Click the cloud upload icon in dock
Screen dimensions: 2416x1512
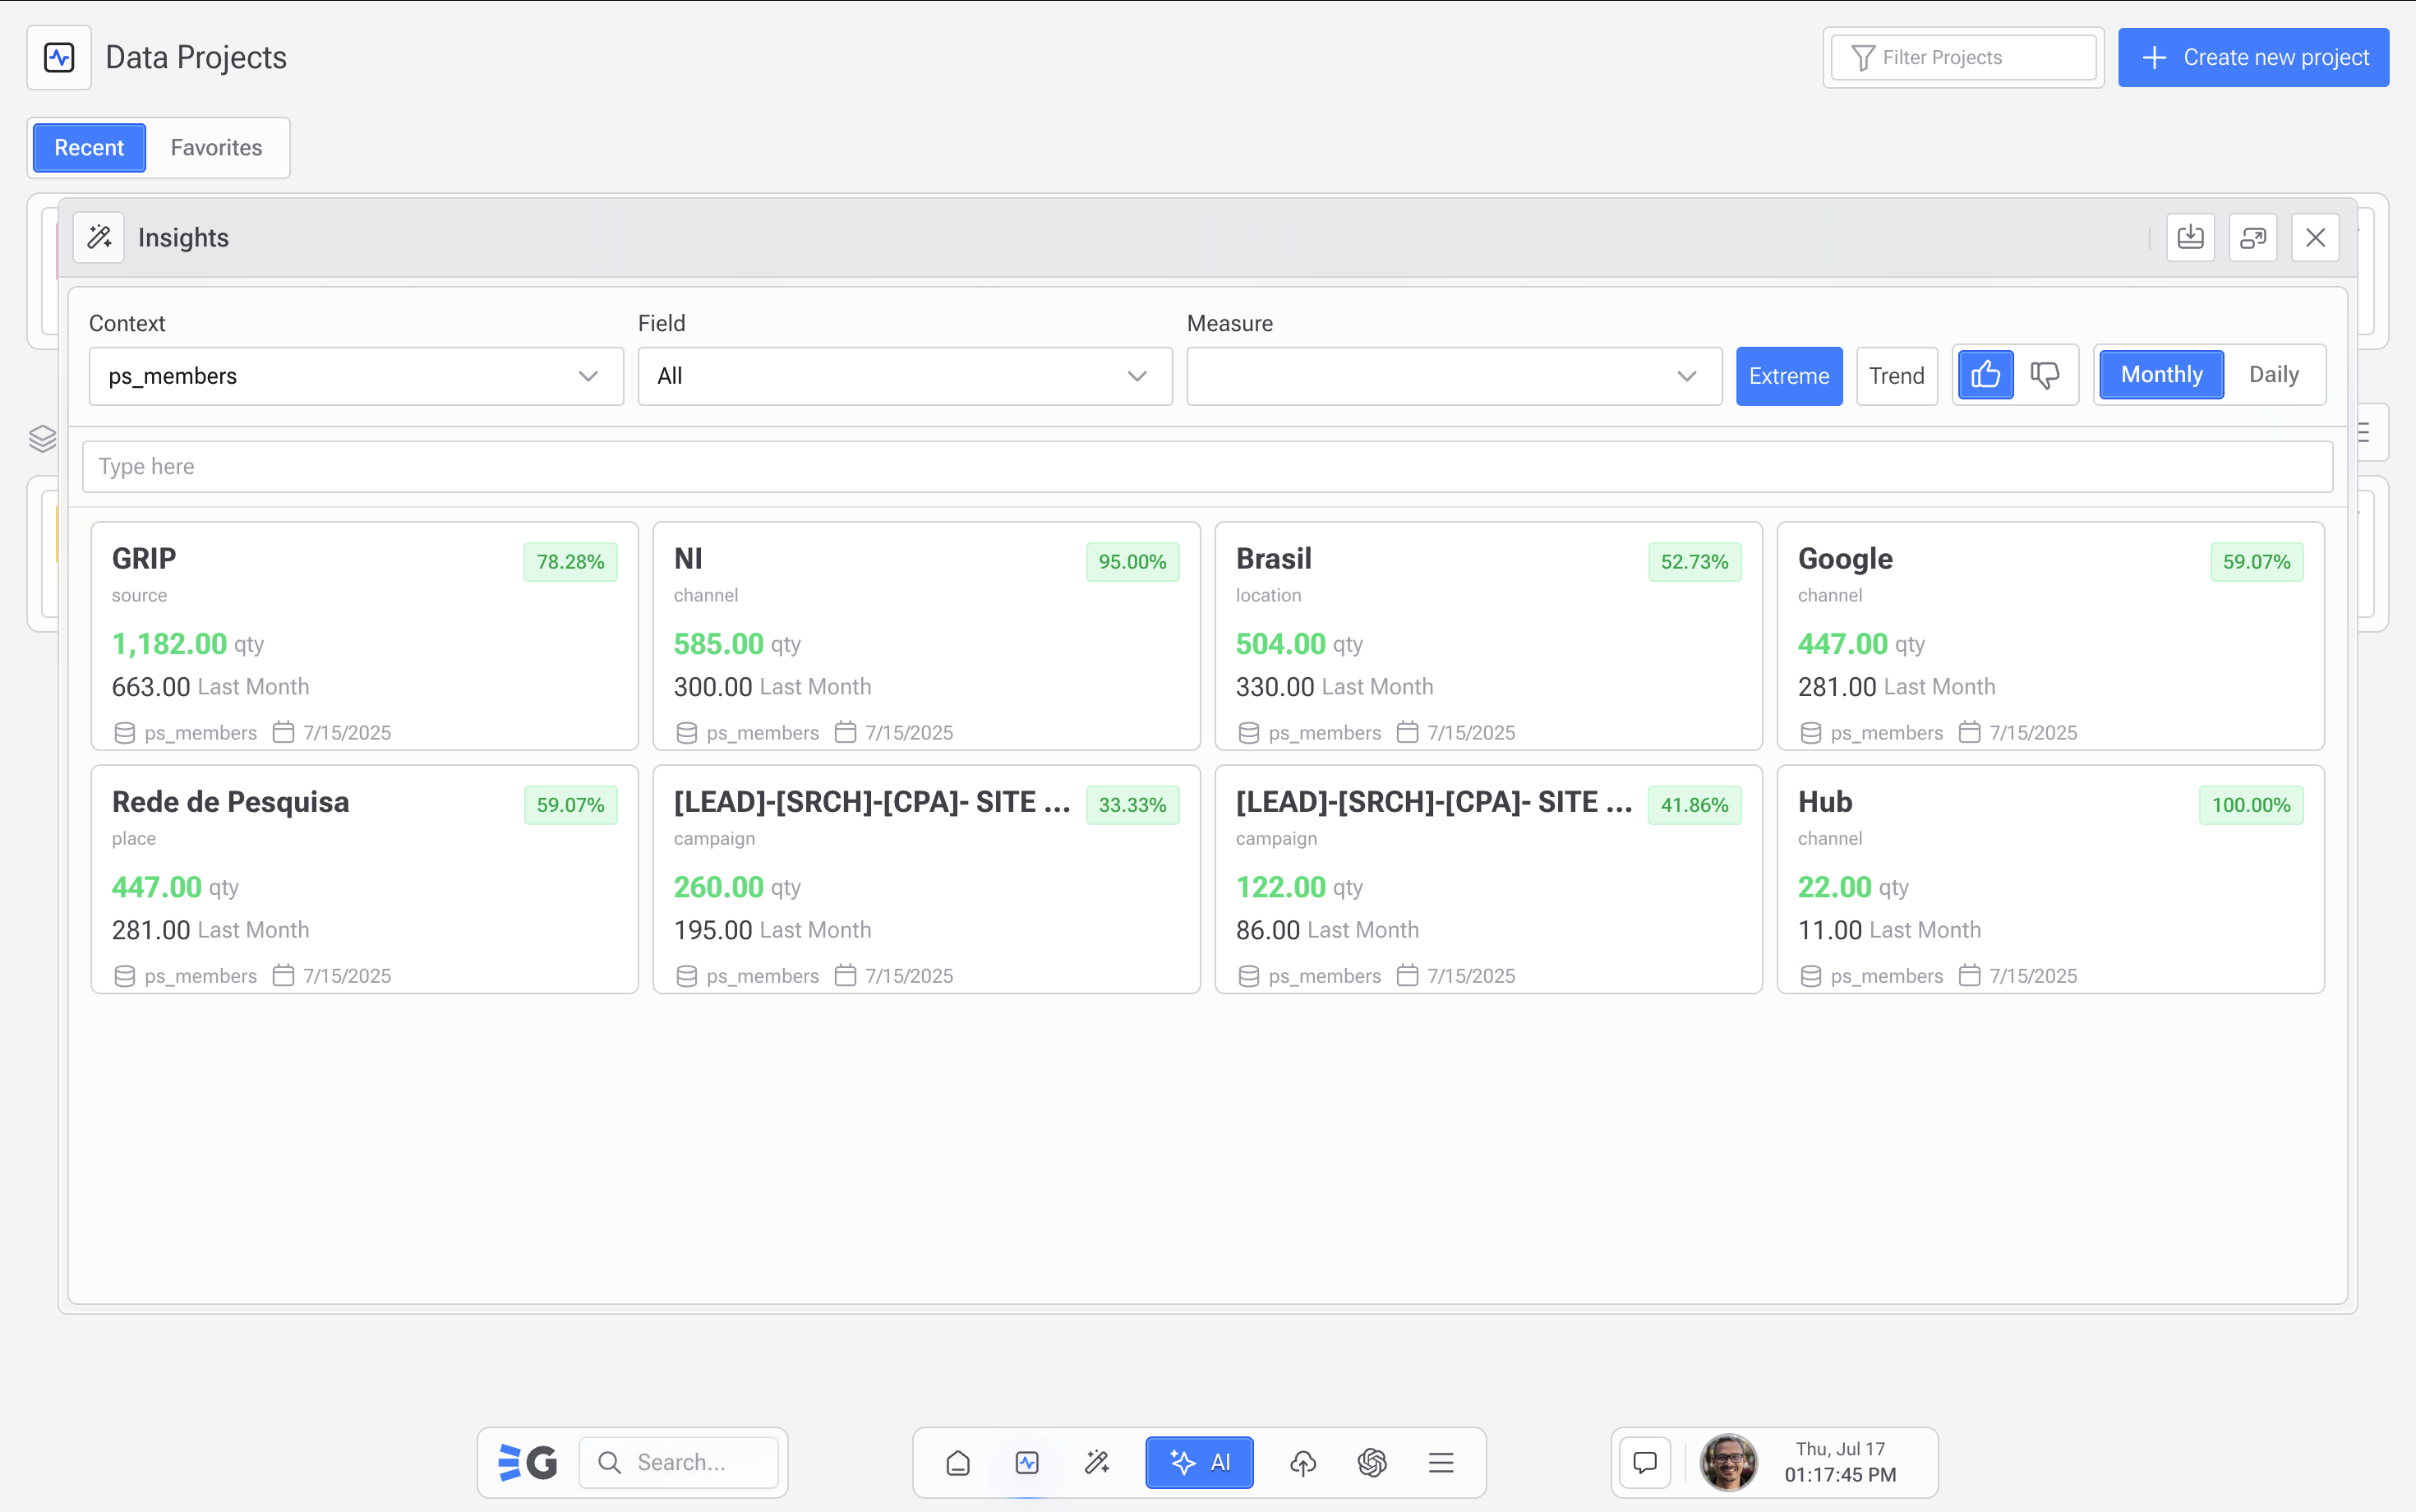(x=1302, y=1463)
